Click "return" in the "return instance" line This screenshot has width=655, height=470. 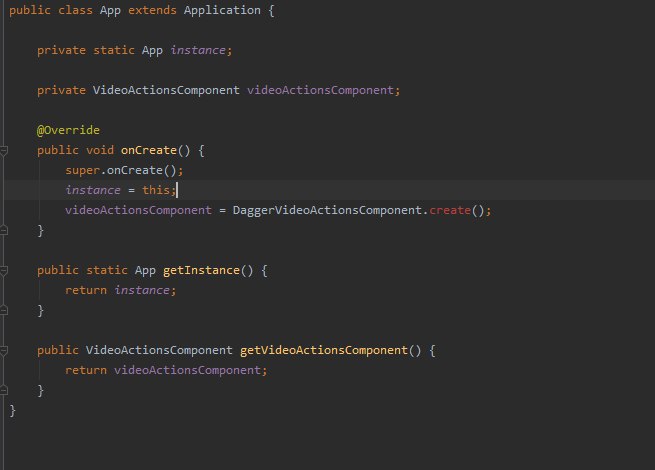pyautogui.click(x=86, y=290)
